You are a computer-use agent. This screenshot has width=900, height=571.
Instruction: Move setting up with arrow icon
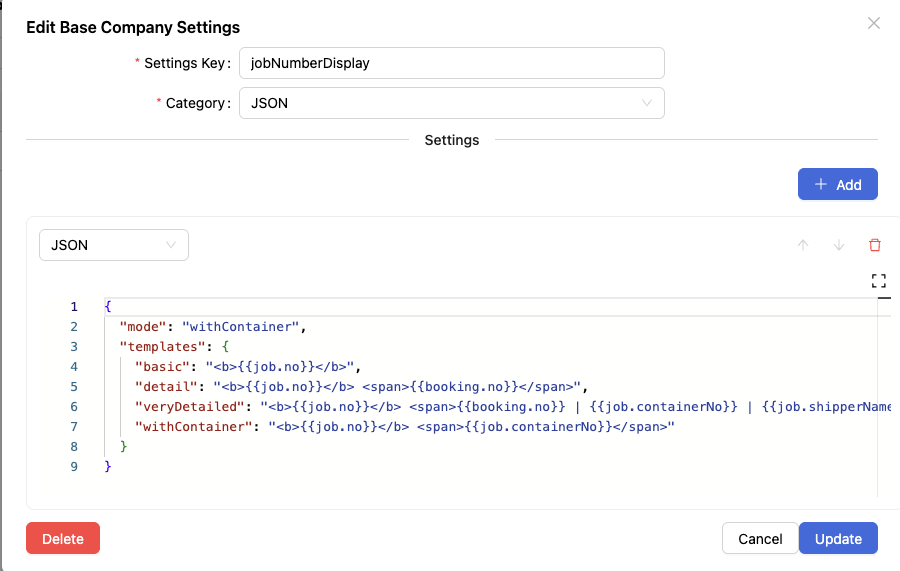coord(803,245)
